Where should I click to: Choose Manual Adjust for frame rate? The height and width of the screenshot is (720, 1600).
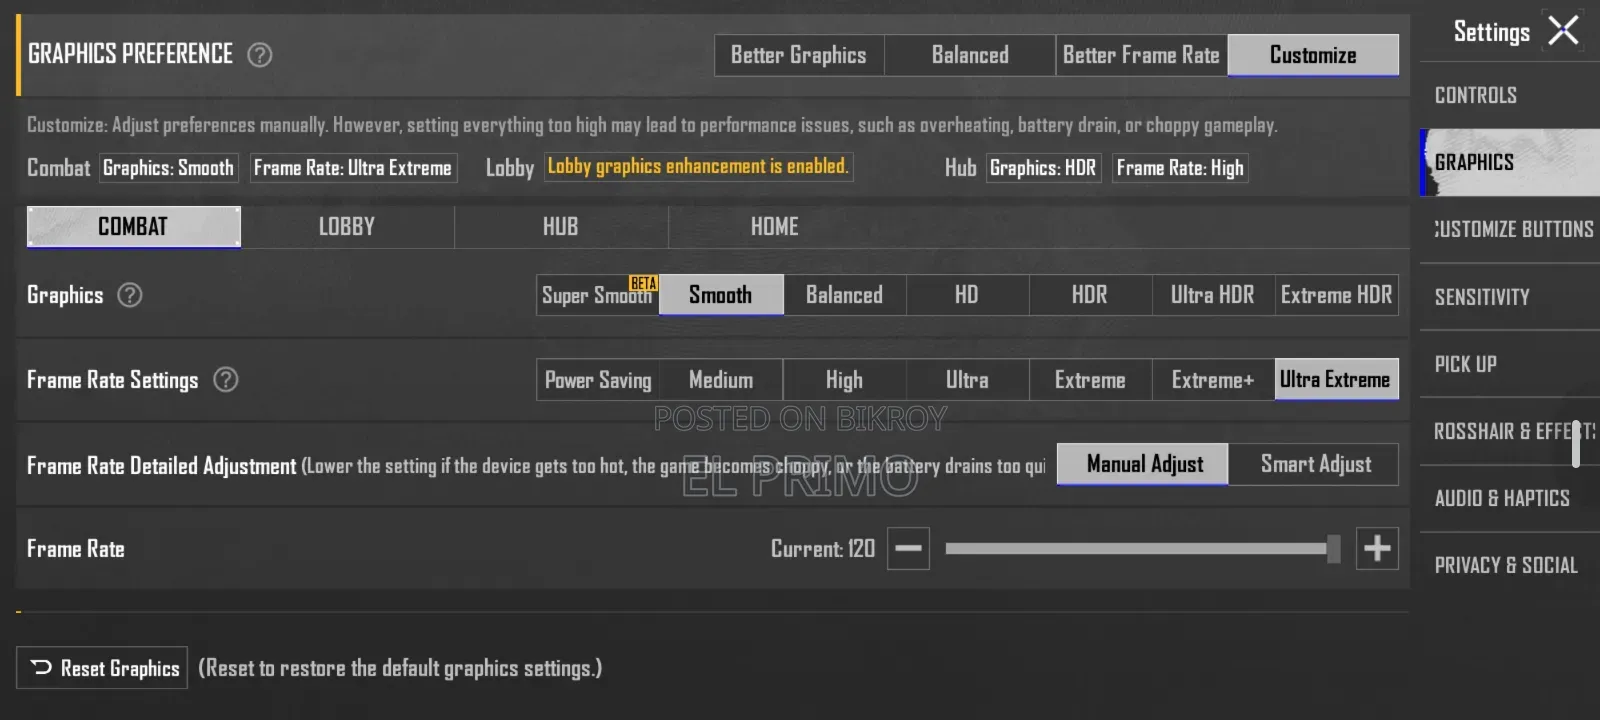pos(1143,464)
